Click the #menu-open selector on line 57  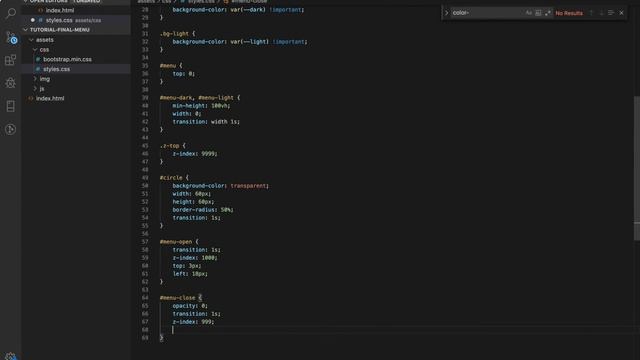(x=176, y=242)
